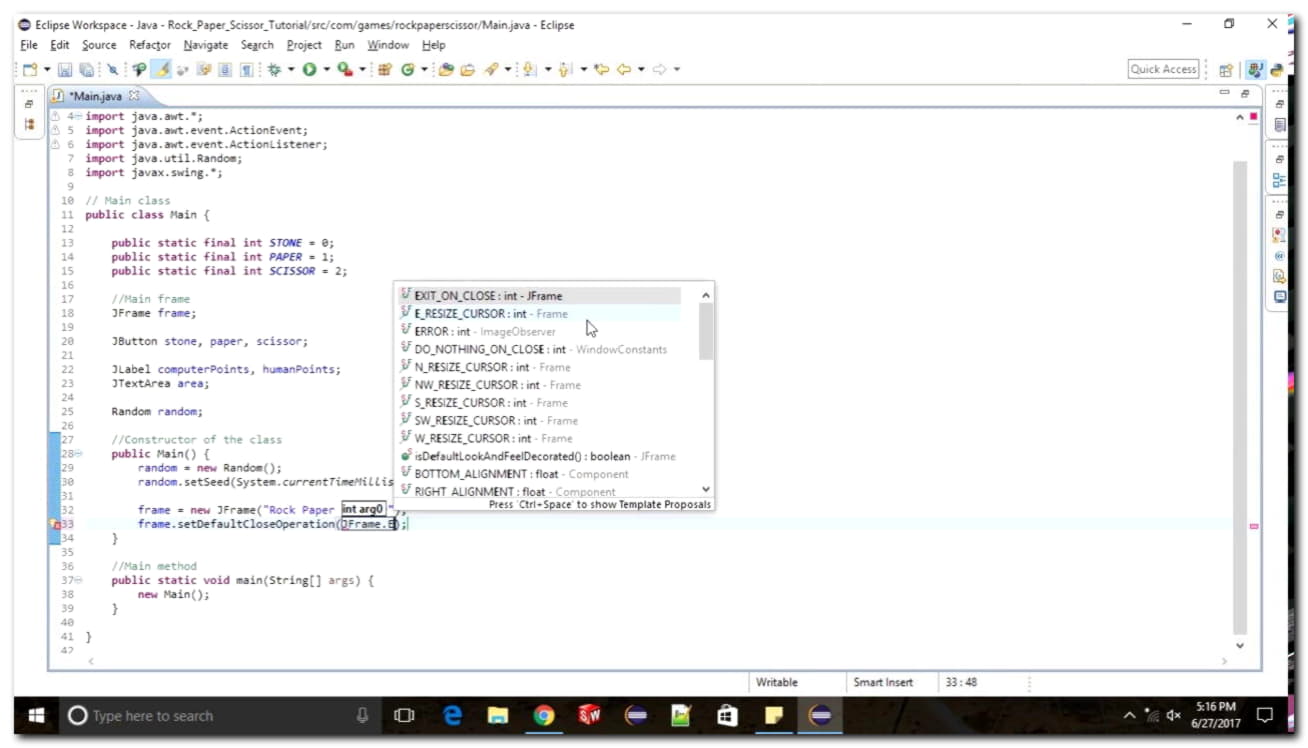Open the Search dropdown arrow
This screenshot has height=748, width=1308.
(x=508, y=69)
